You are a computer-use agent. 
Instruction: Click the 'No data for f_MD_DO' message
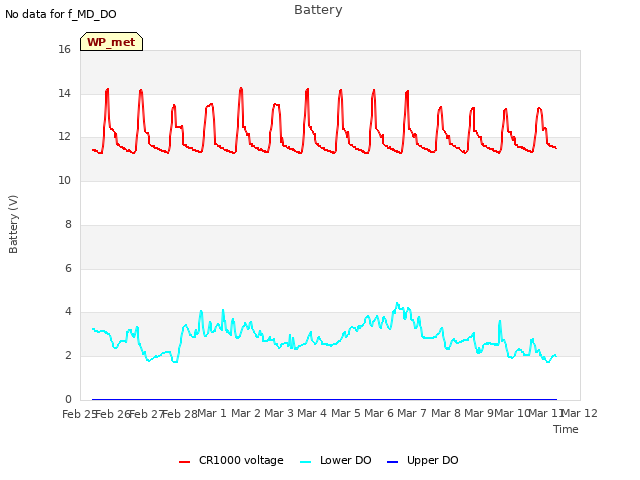click(x=61, y=14)
